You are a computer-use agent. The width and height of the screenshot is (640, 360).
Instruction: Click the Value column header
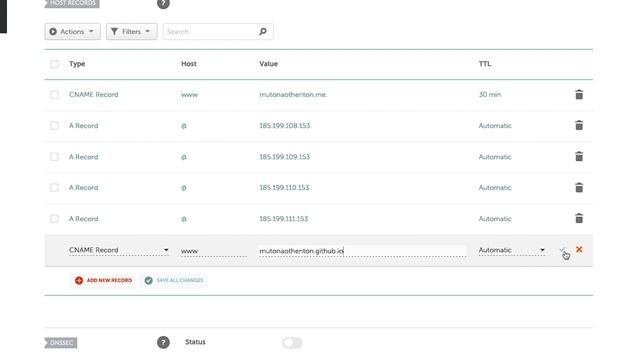point(269,64)
